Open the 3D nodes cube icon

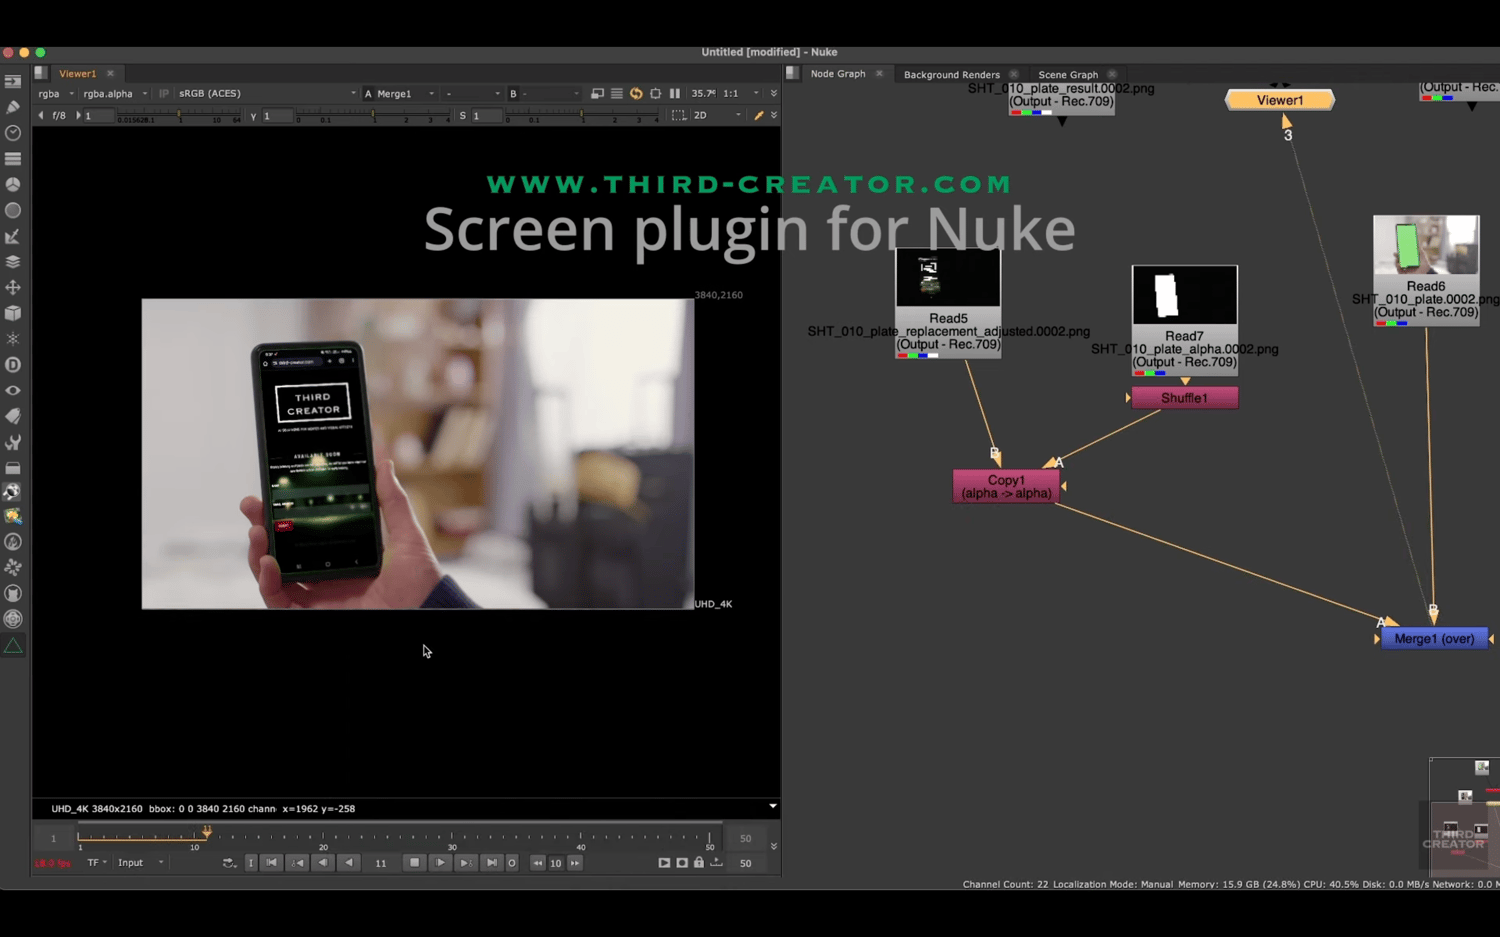click(x=13, y=313)
